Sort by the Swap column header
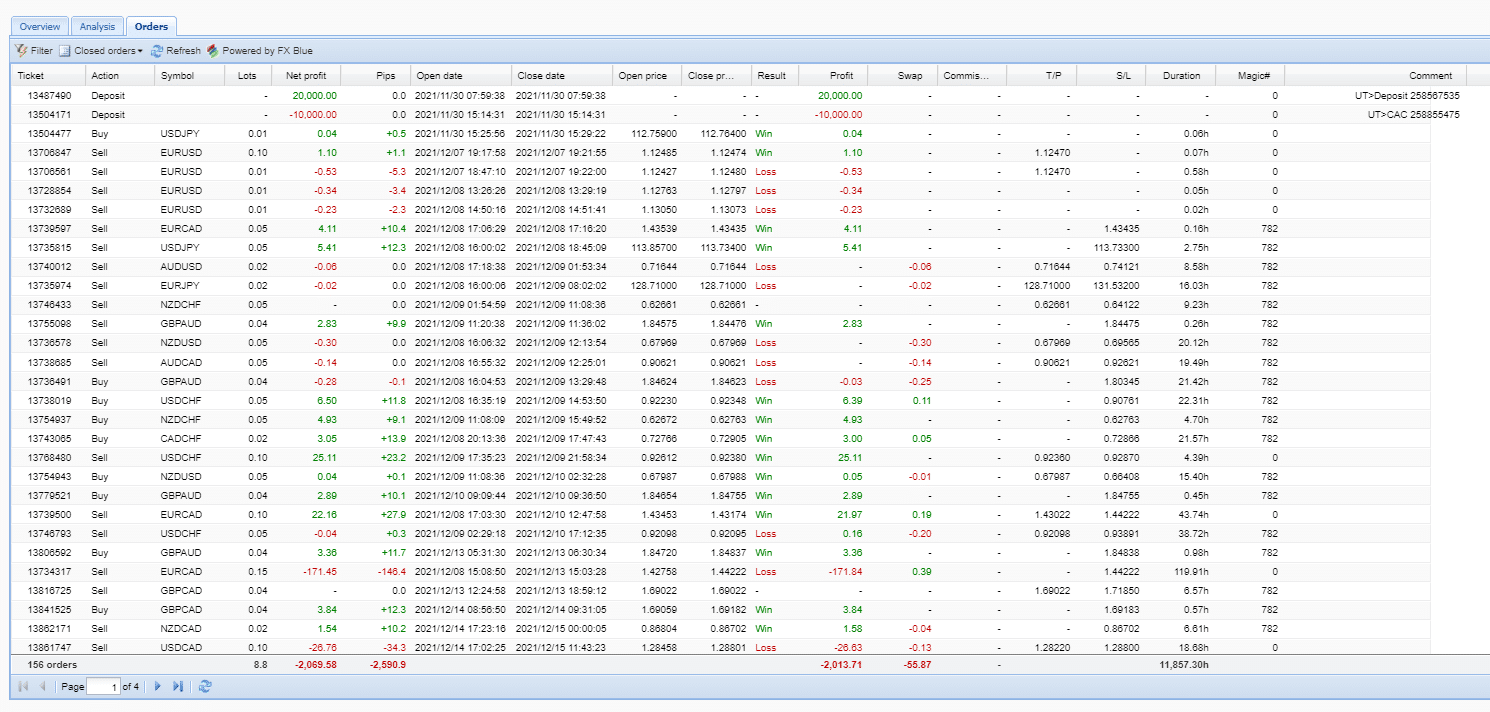This screenshot has width=1490, height=712. tap(902, 76)
